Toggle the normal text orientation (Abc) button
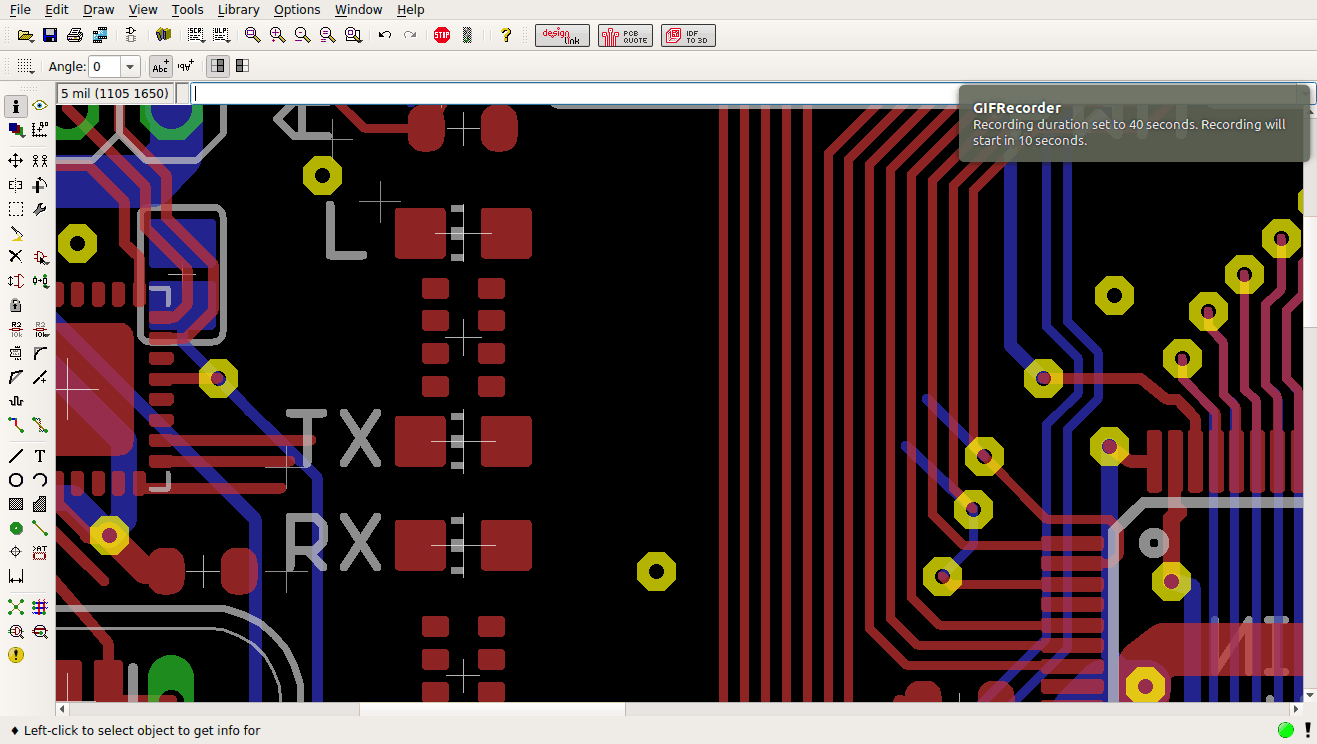 pos(160,67)
